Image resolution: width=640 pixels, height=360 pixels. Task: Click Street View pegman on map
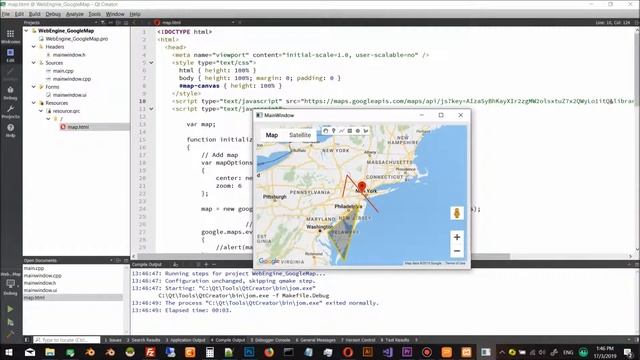[457, 213]
